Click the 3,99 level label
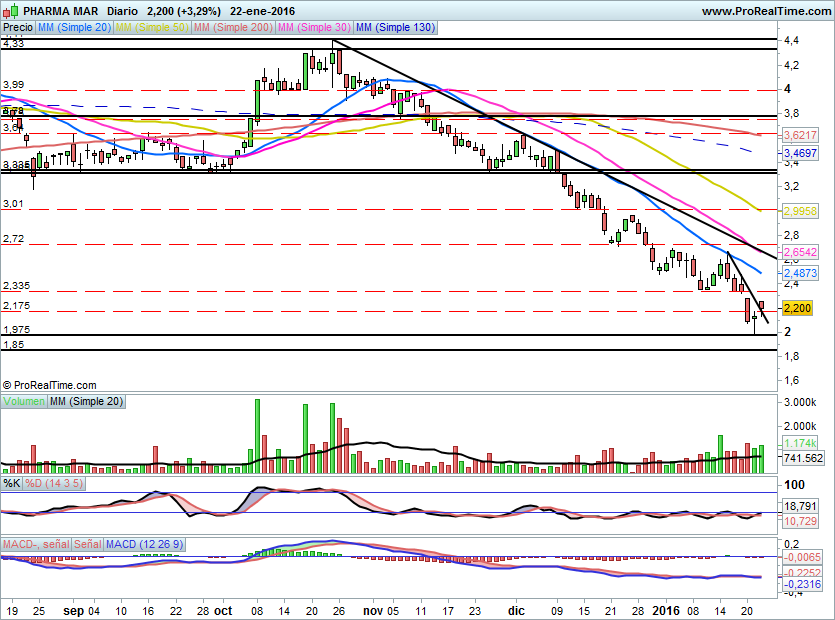Image resolution: width=835 pixels, height=620 pixels. 13,85
